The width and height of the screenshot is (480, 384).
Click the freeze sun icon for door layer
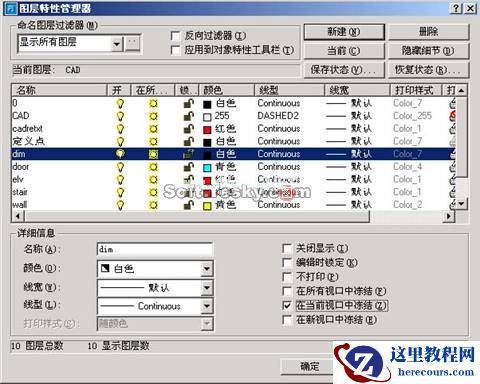(153, 167)
